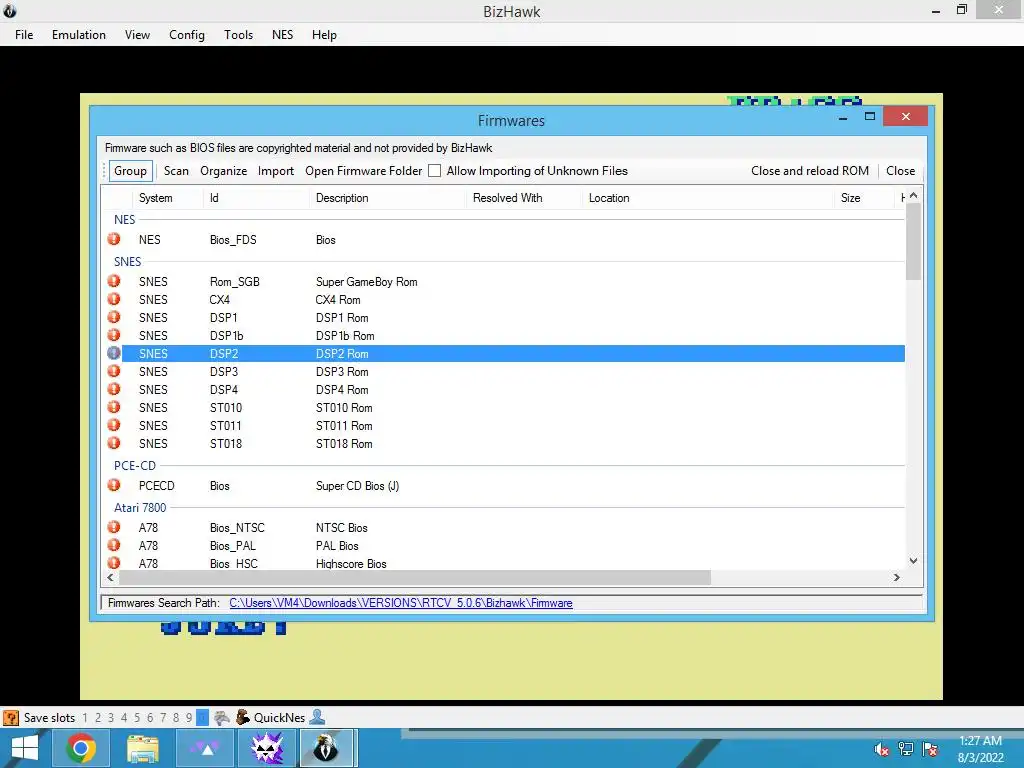
Task: Click the status icon for the DSP3 row
Action: (114, 371)
